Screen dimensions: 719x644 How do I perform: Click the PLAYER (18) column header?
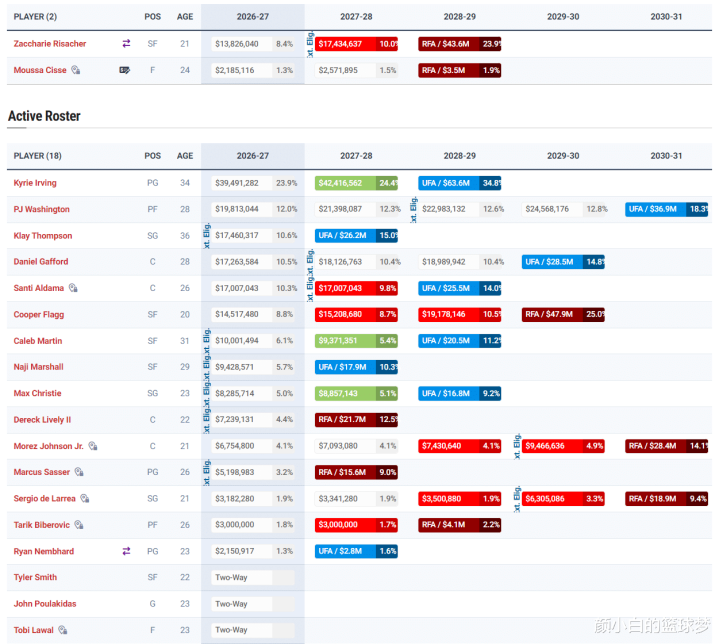coord(38,156)
